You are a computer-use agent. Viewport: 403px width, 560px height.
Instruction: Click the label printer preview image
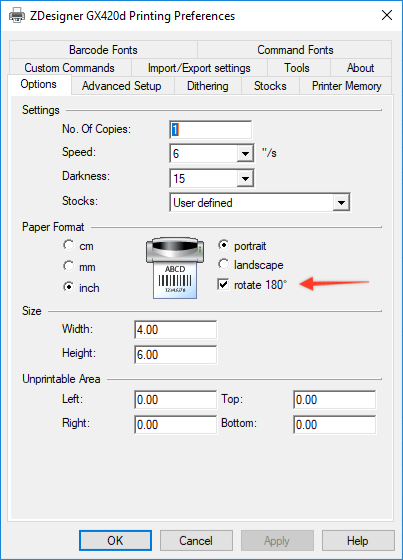pos(175,268)
